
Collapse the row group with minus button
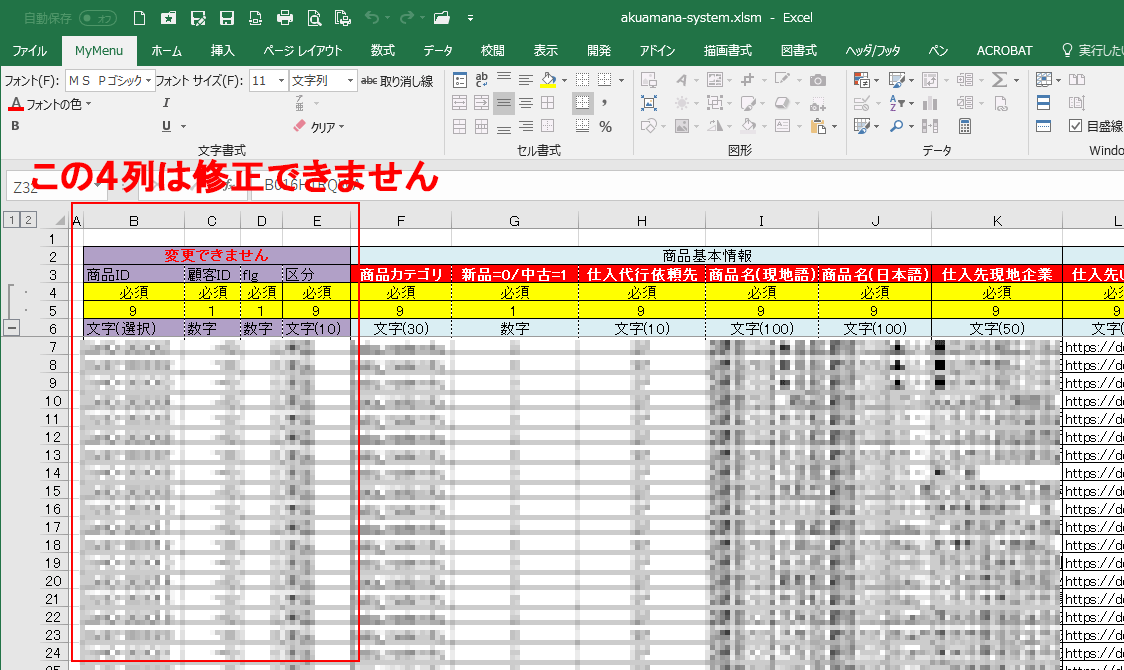tap(13, 328)
